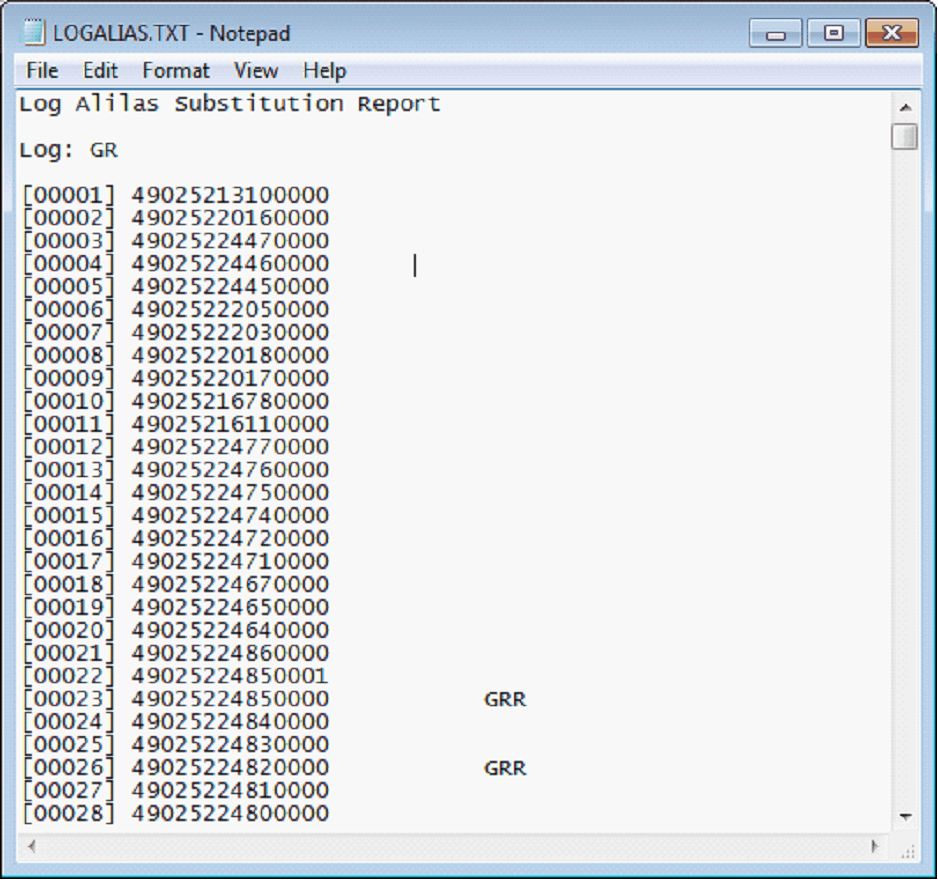Click the Notepad document icon in title bar

(35, 33)
